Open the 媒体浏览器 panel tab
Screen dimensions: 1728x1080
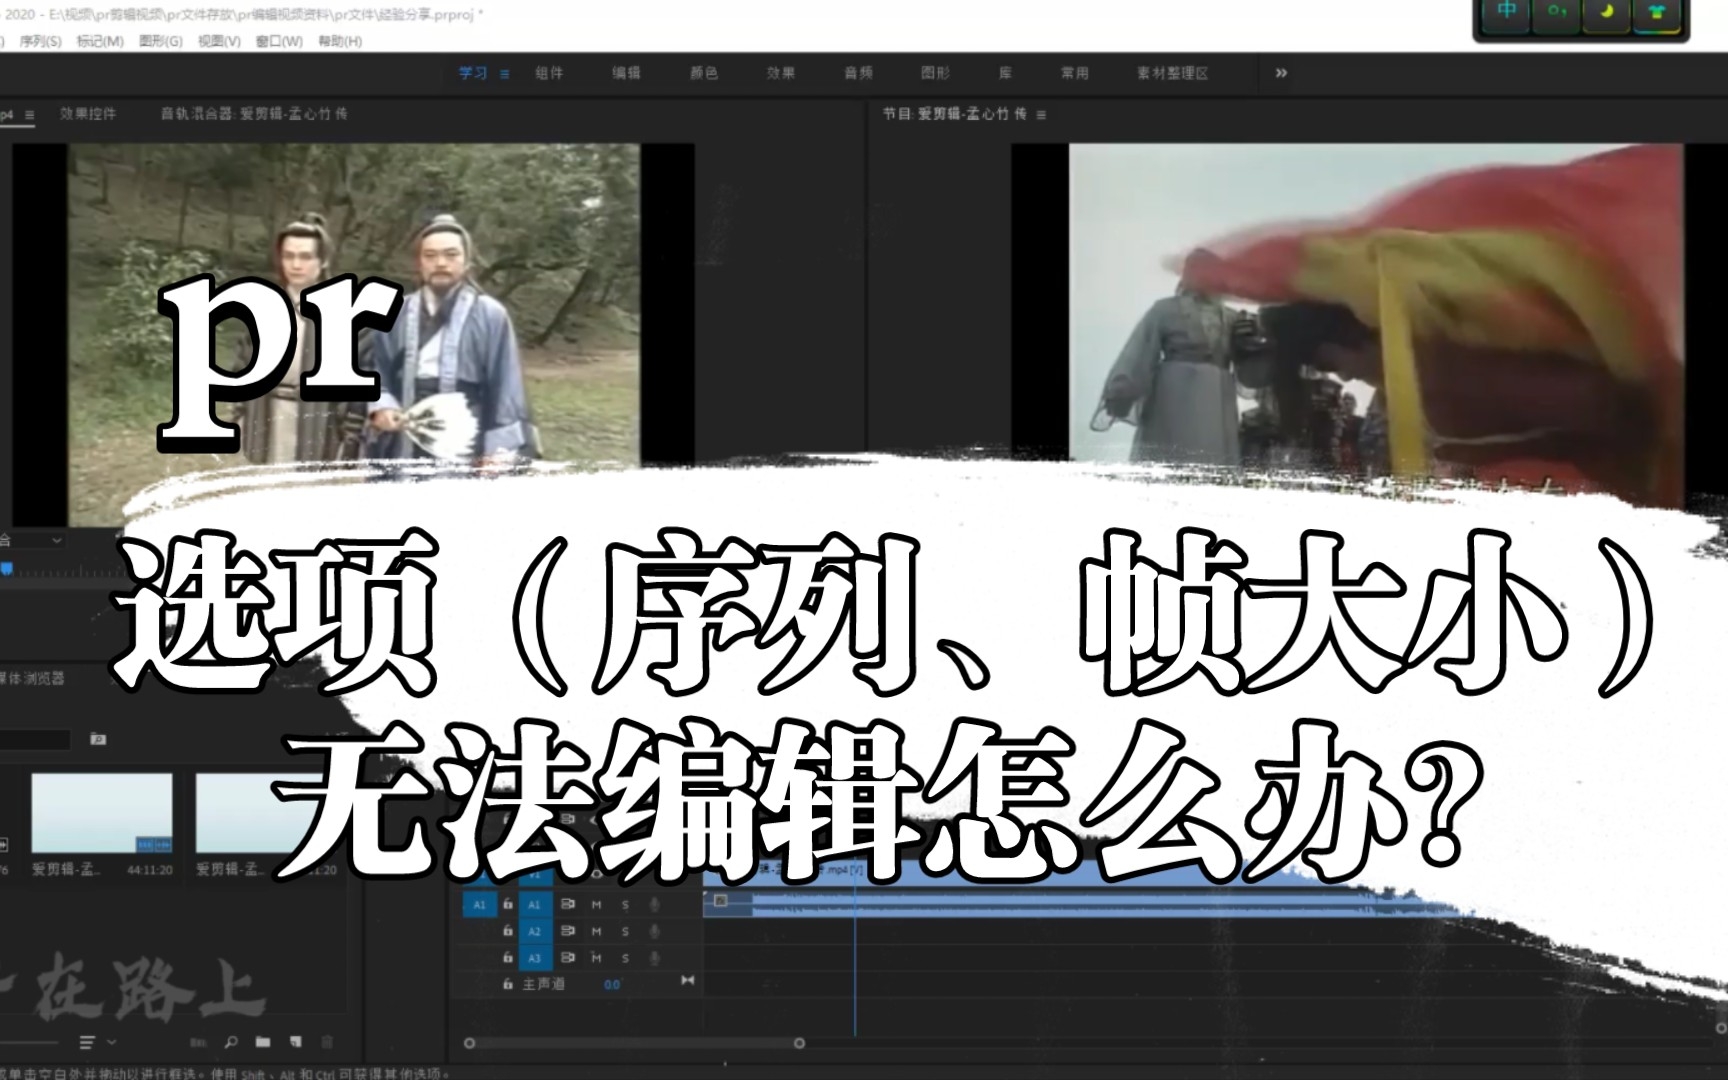pyautogui.click(x=32, y=678)
